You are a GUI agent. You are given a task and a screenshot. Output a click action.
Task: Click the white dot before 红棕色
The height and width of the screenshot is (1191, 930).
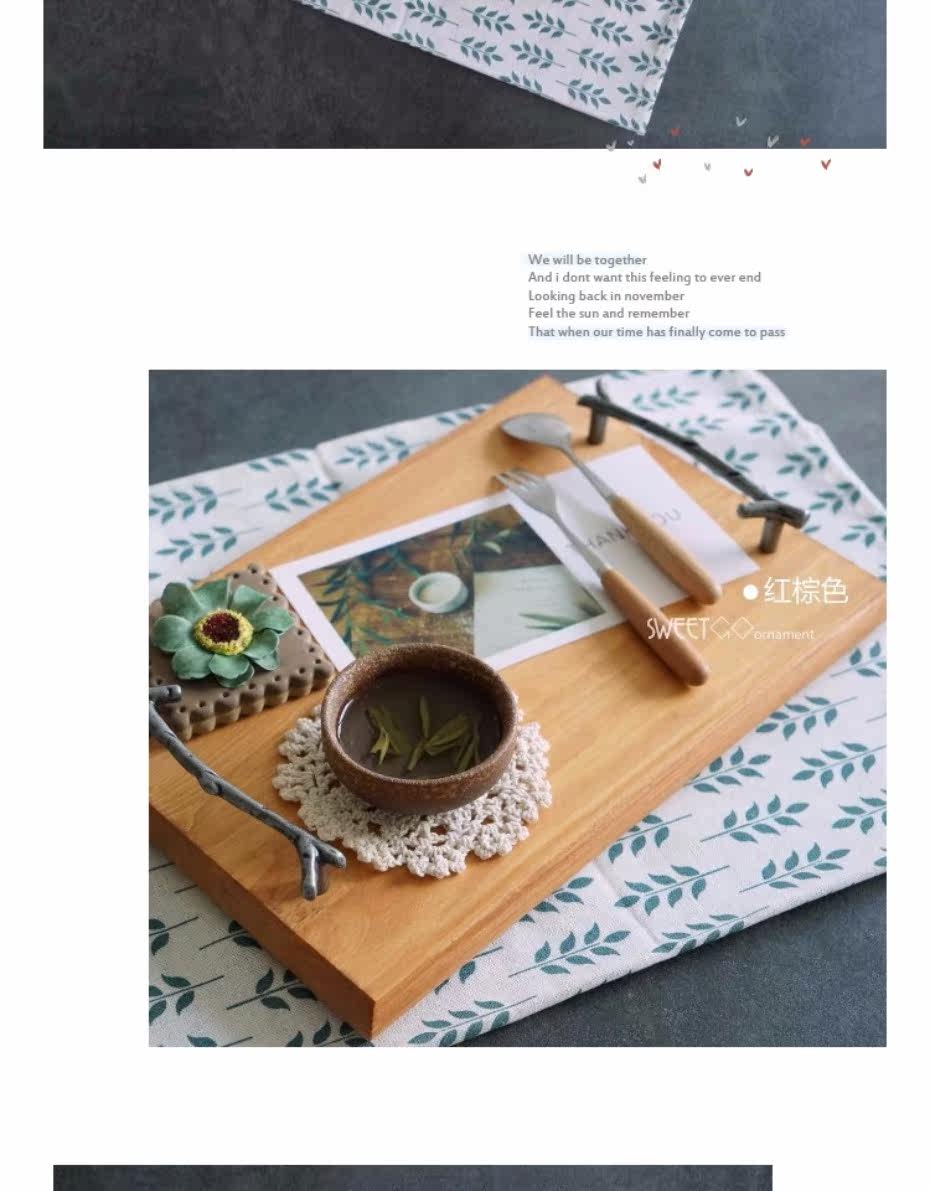tap(750, 592)
